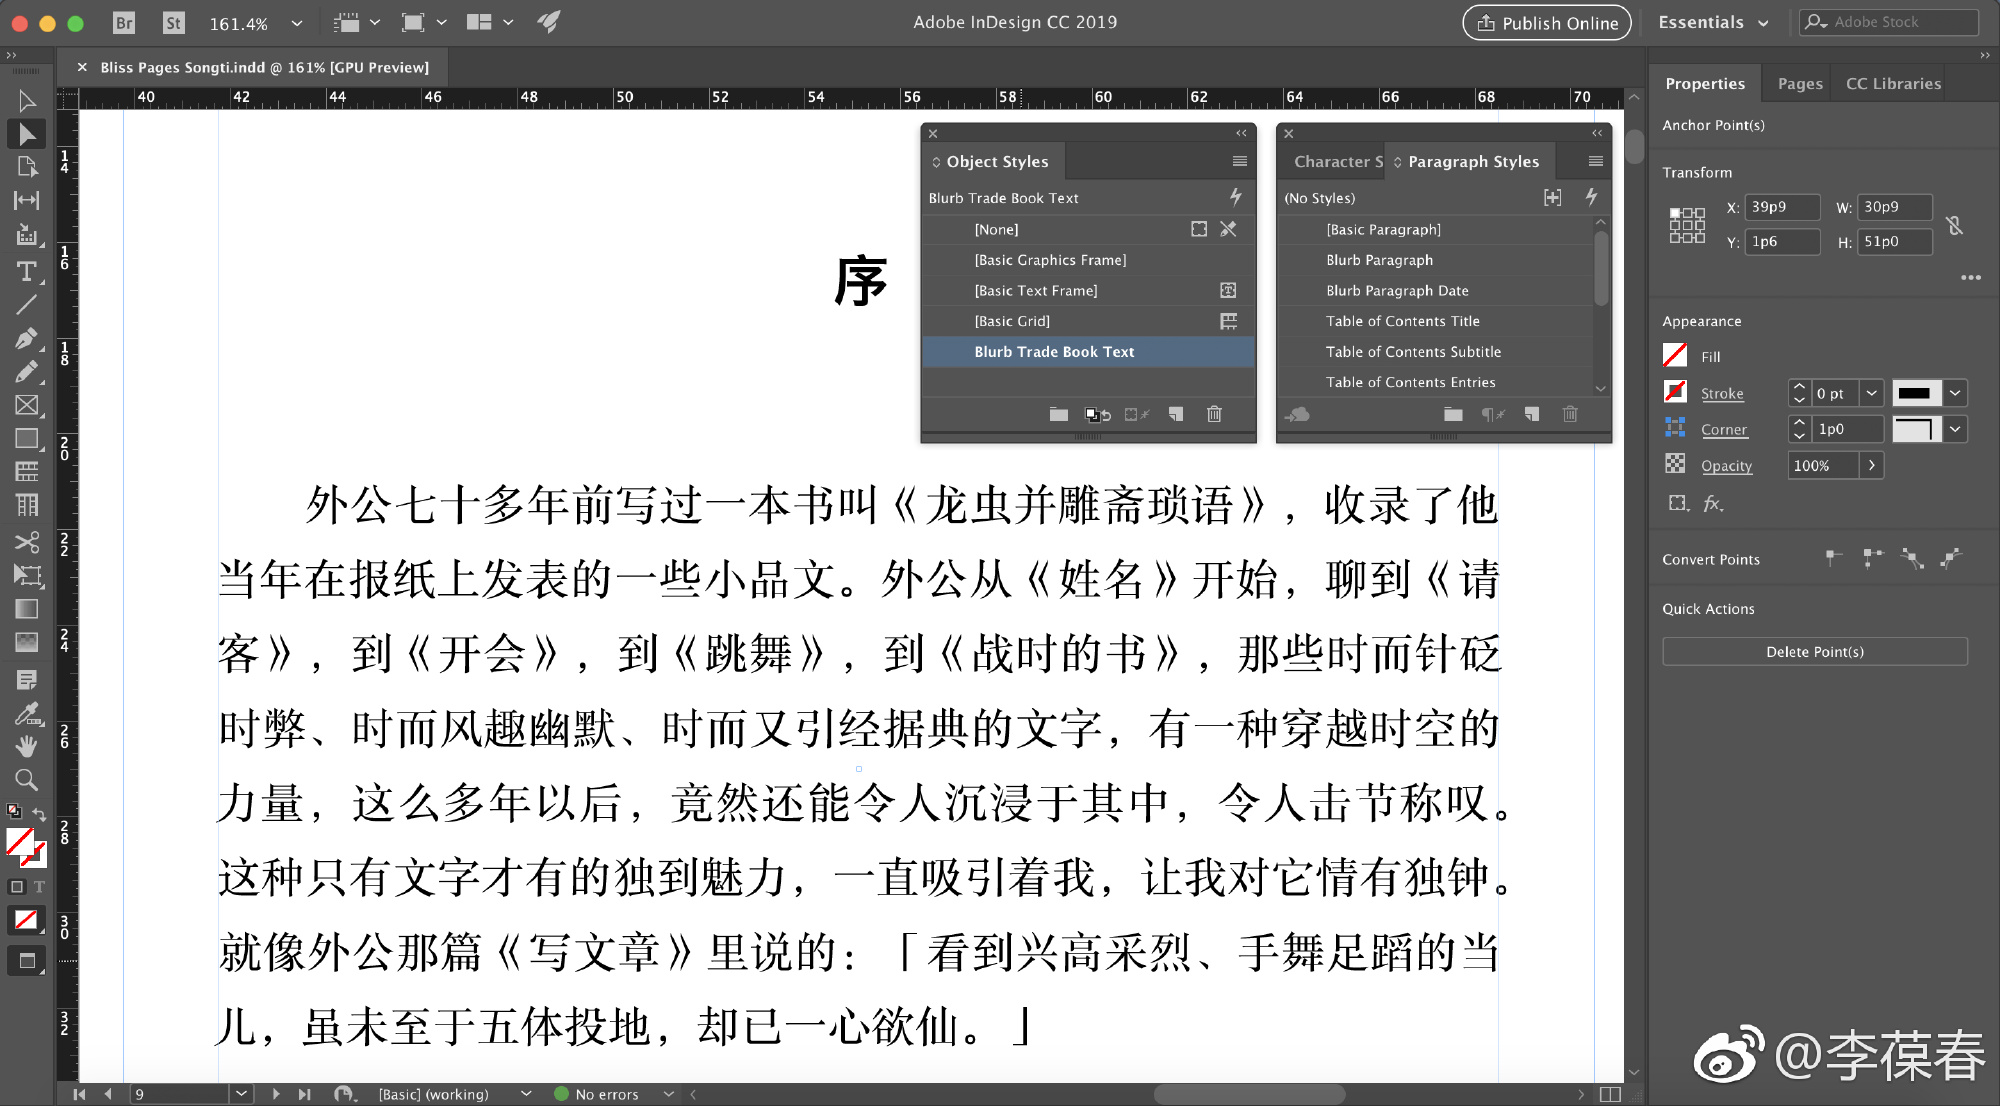Image resolution: width=2000 pixels, height=1106 pixels.
Task: Select the reference point locator grid
Action: (1687, 225)
